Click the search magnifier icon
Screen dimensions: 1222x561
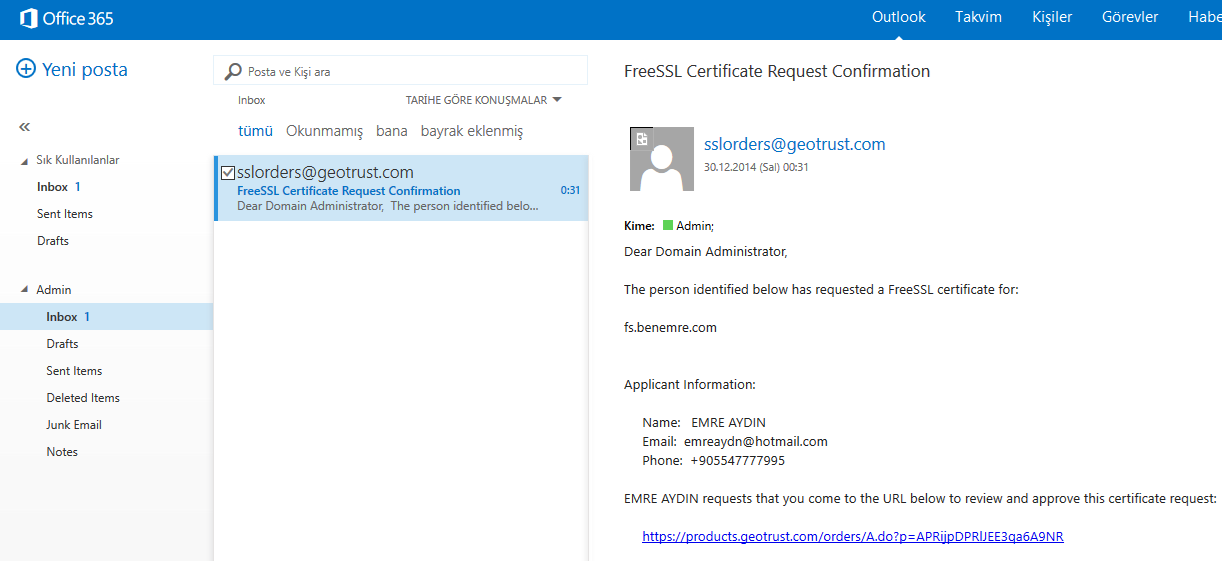tap(233, 71)
